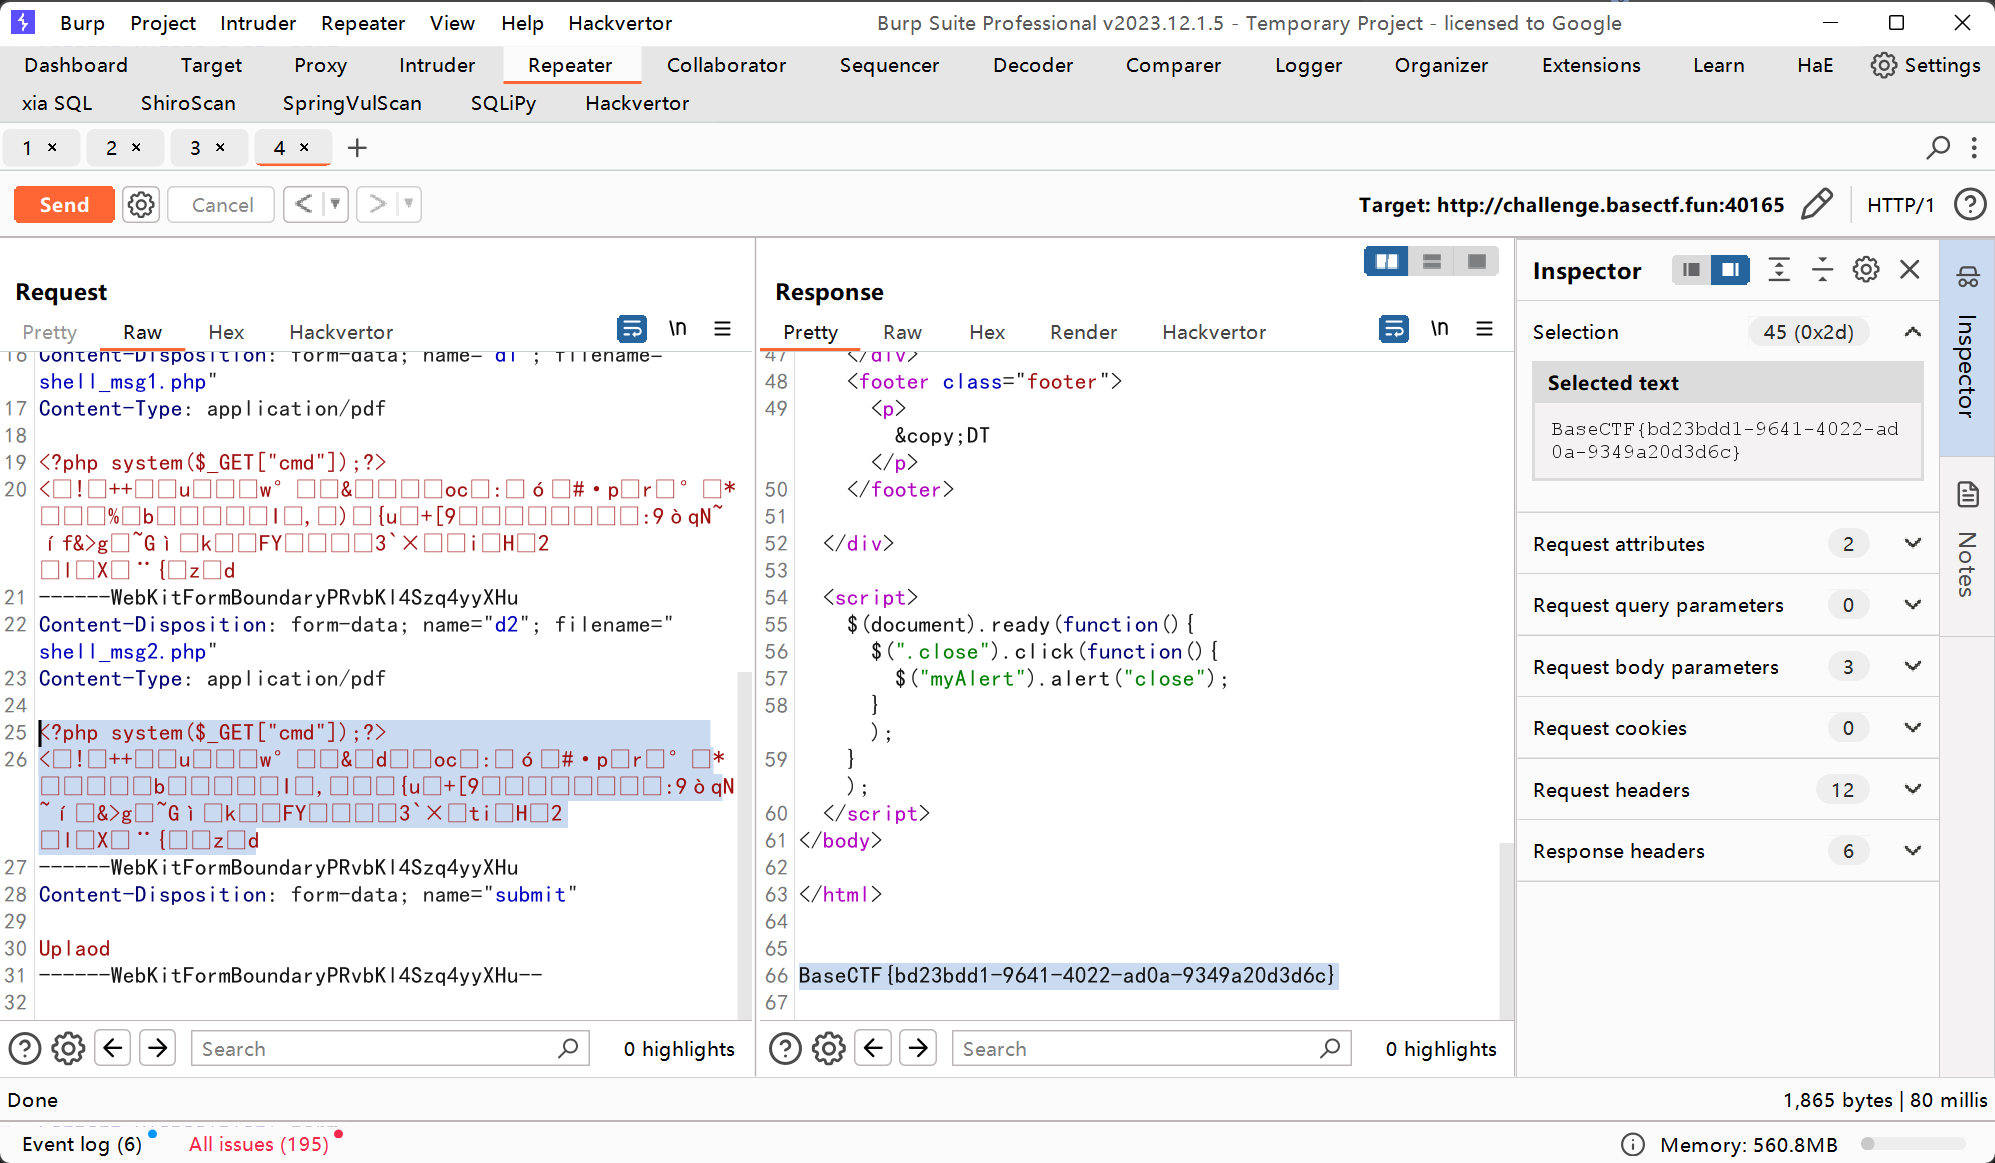Open the Hackvertor extension tab
This screenshot has height=1163, width=1995.
tap(637, 103)
